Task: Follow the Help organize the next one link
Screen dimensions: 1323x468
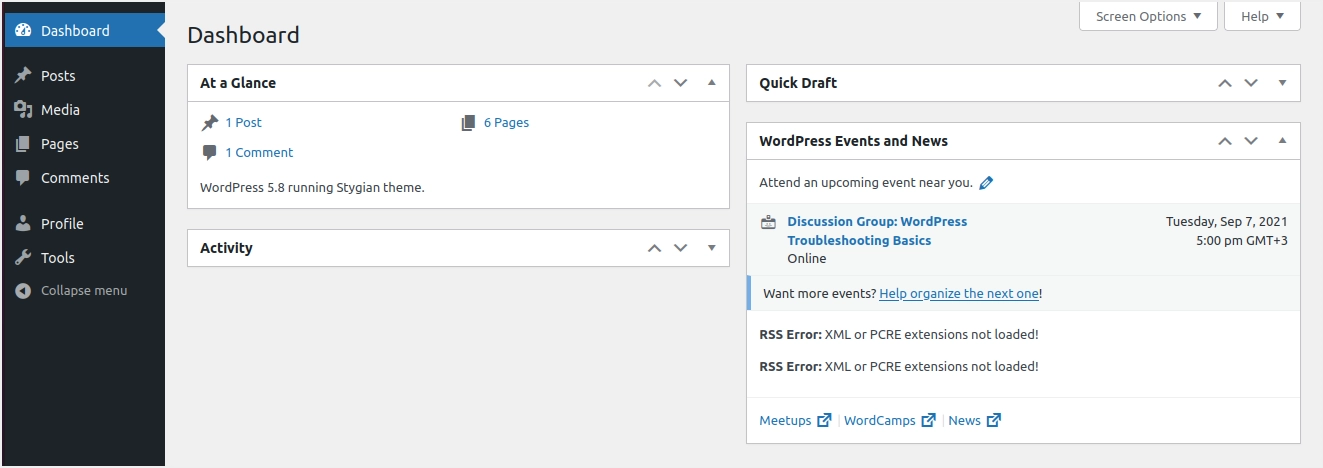Action: click(959, 294)
